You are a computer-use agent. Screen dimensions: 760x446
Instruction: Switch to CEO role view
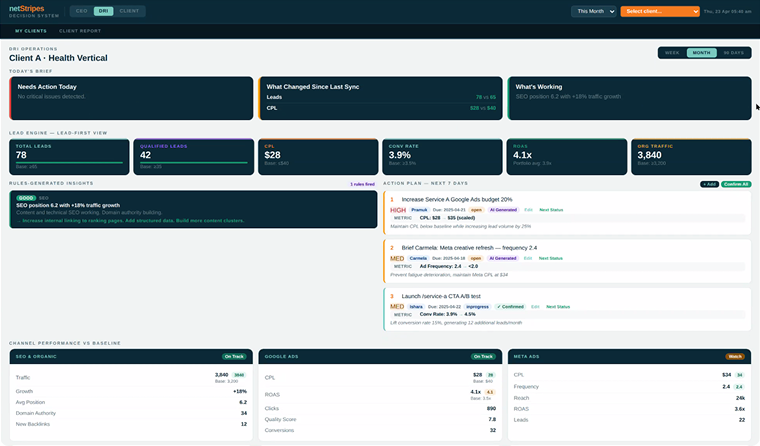(81, 11)
